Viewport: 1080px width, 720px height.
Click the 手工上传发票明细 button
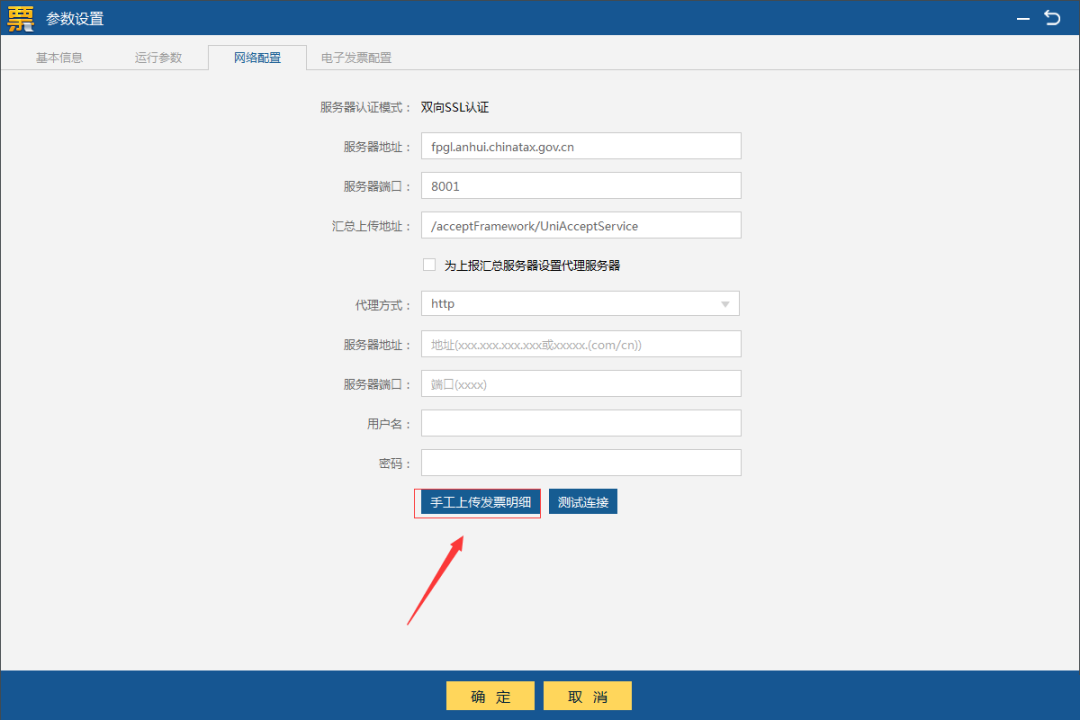point(480,502)
